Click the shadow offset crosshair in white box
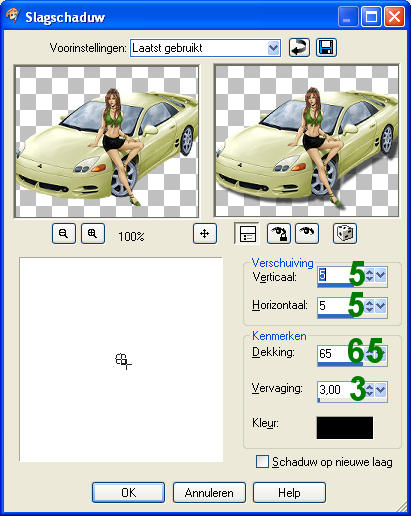The image size is (411, 516). [123, 361]
